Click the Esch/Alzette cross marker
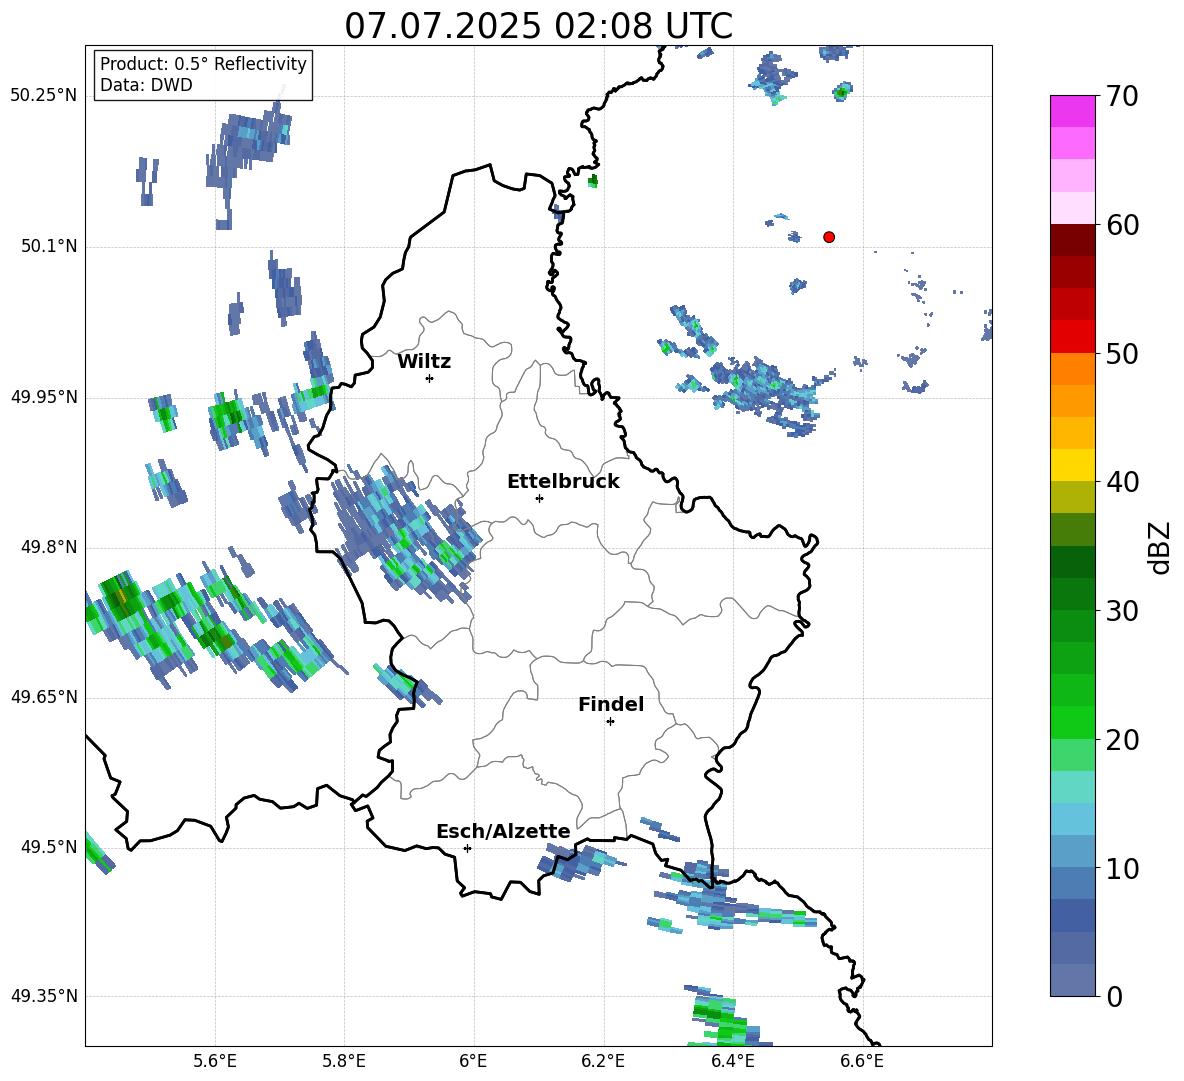1184x1081 pixels. (467, 848)
